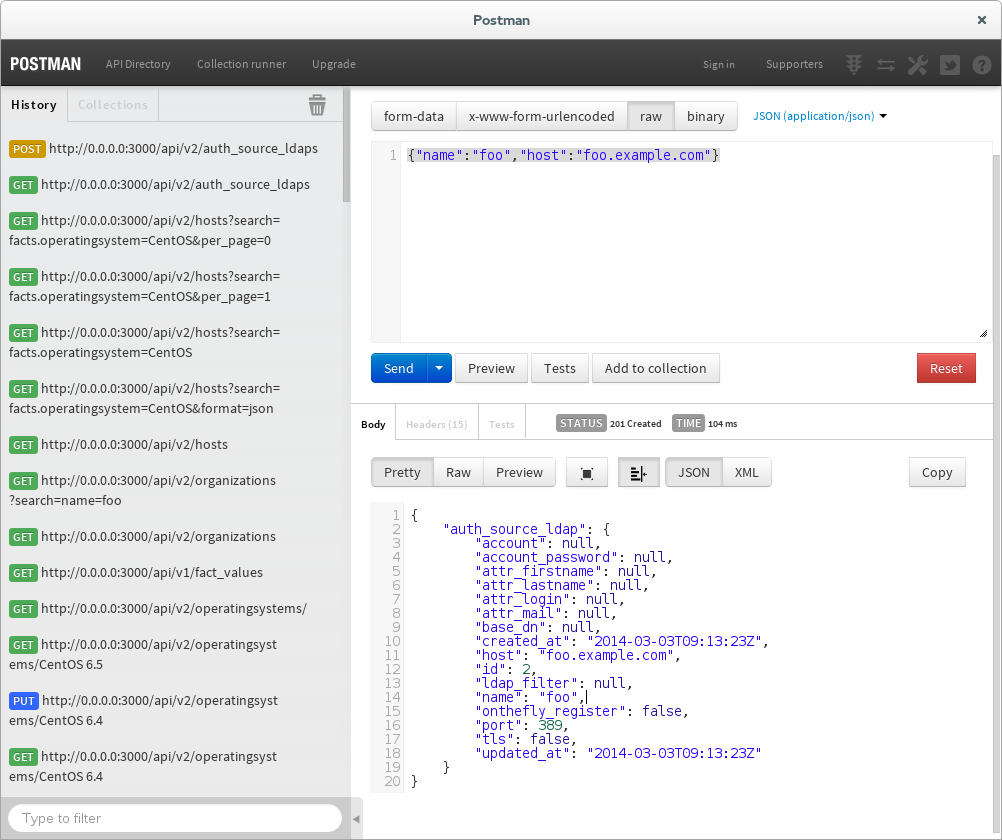1002x840 pixels.
Task: Switch response view to Preview
Action: click(519, 472)
